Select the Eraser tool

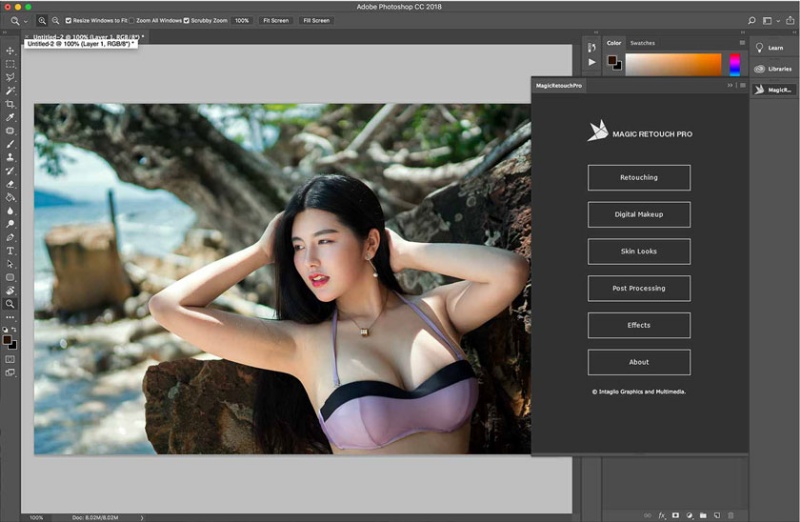click(x=10, y=184)
